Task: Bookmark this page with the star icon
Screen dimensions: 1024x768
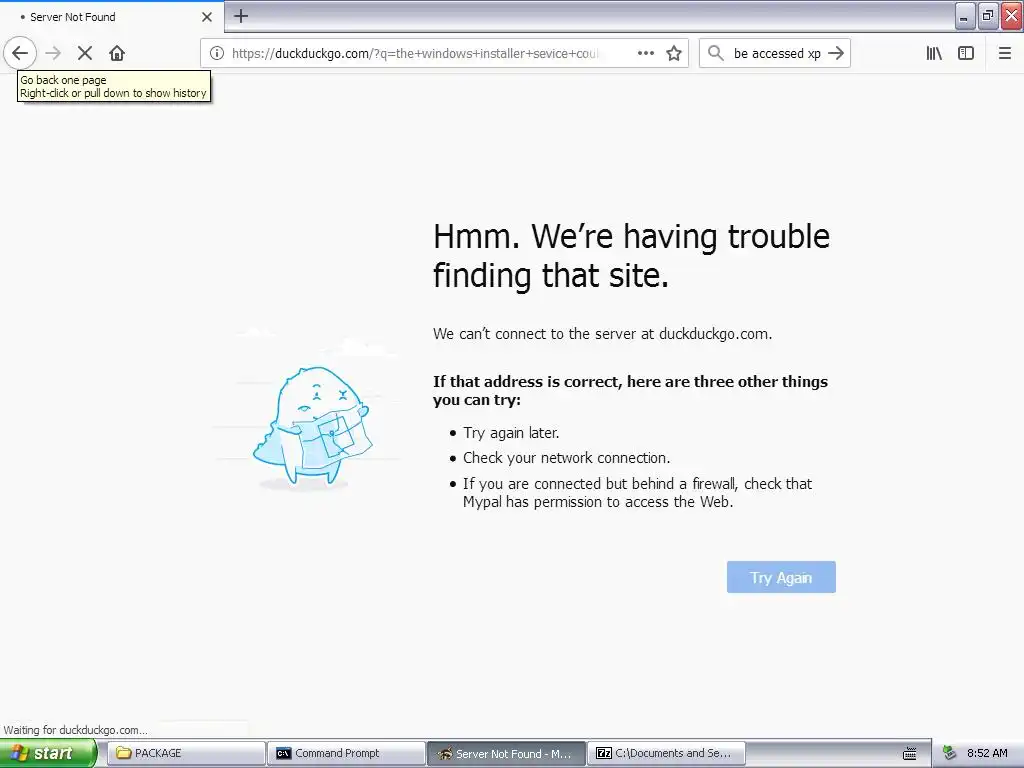Action: click(674, 53)
